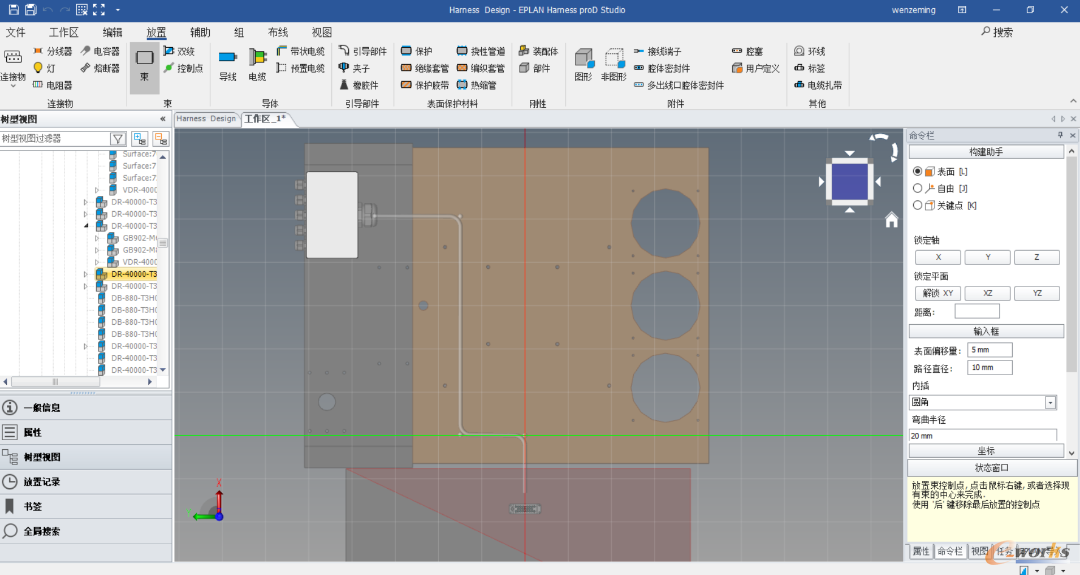Collapse the ribbon with the arrow
Screen dimensions: 1080x575
(1071, 103)
